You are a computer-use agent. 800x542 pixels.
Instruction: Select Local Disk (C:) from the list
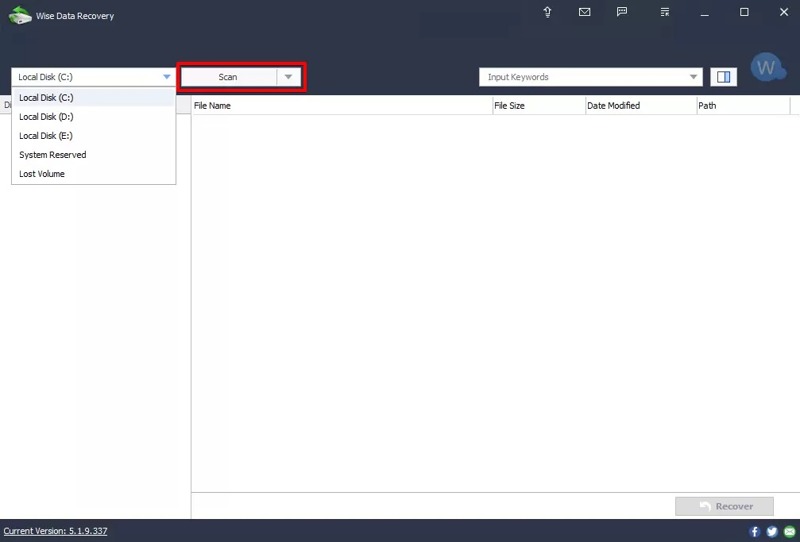point(93,97)
